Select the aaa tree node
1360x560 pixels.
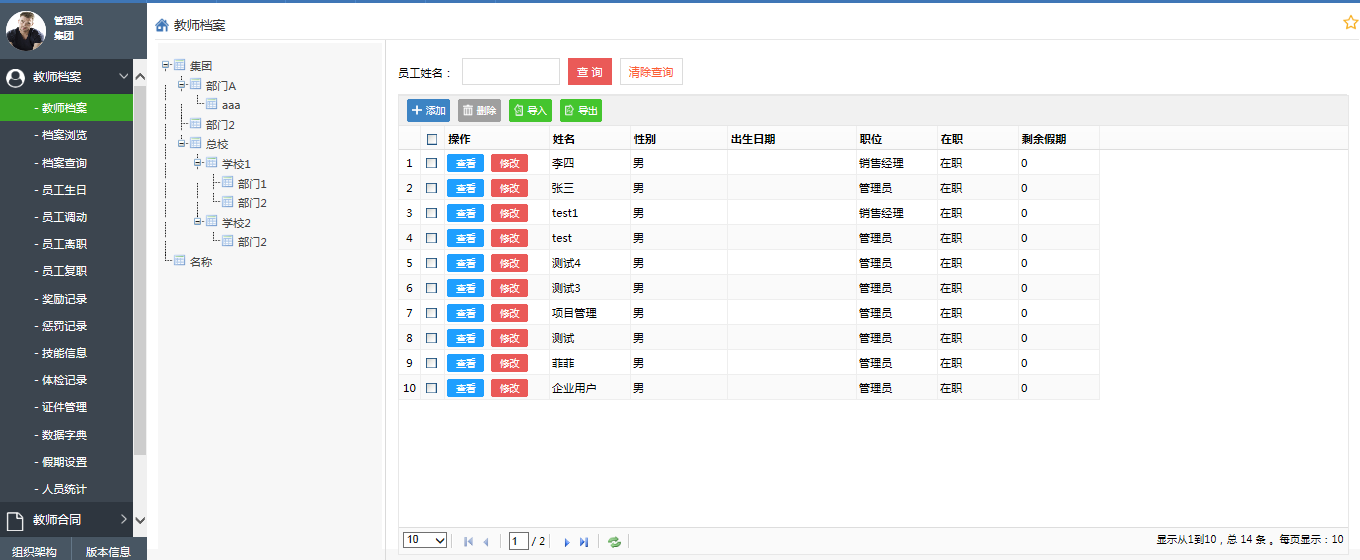click(x=231, y=104)
